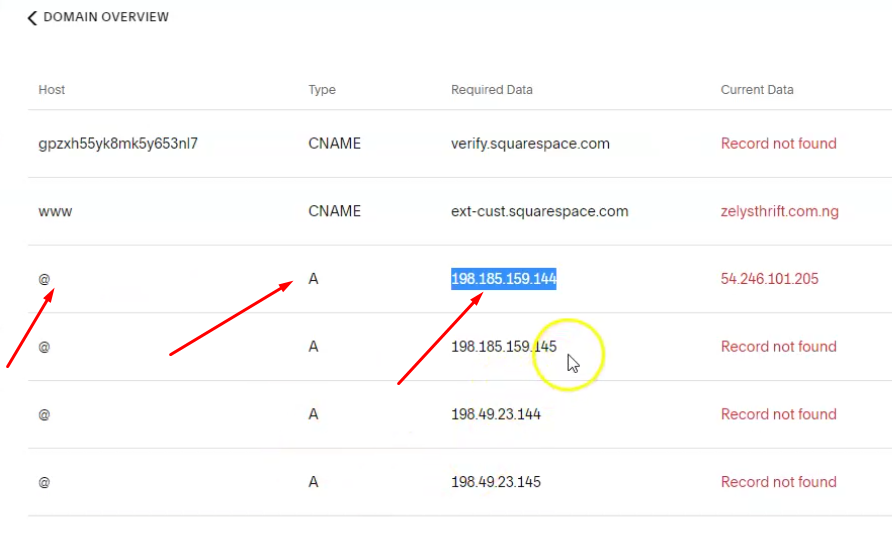Click the A type for 198.49.23.144

tap(313, 414)
